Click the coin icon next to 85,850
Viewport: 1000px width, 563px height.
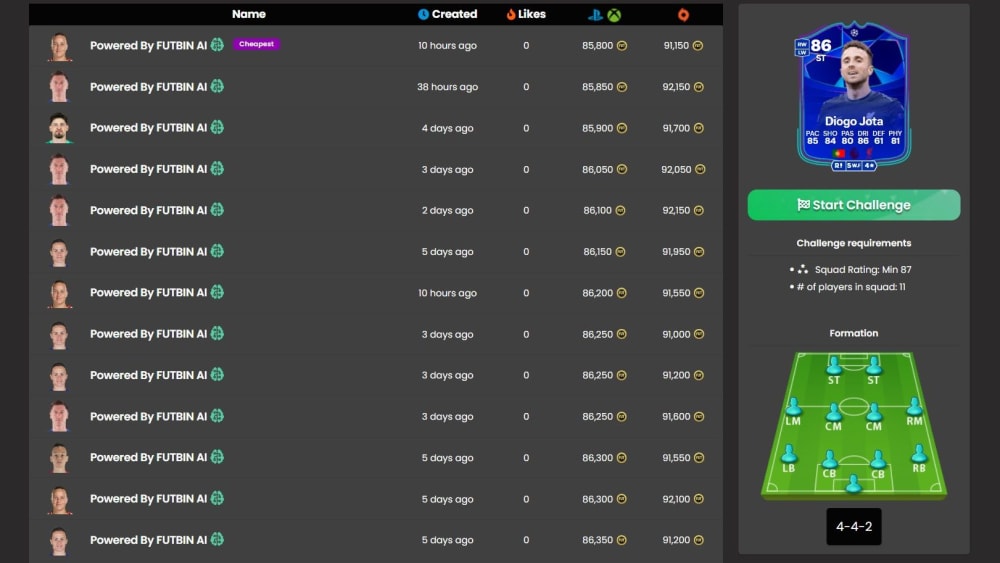[622, 87]
